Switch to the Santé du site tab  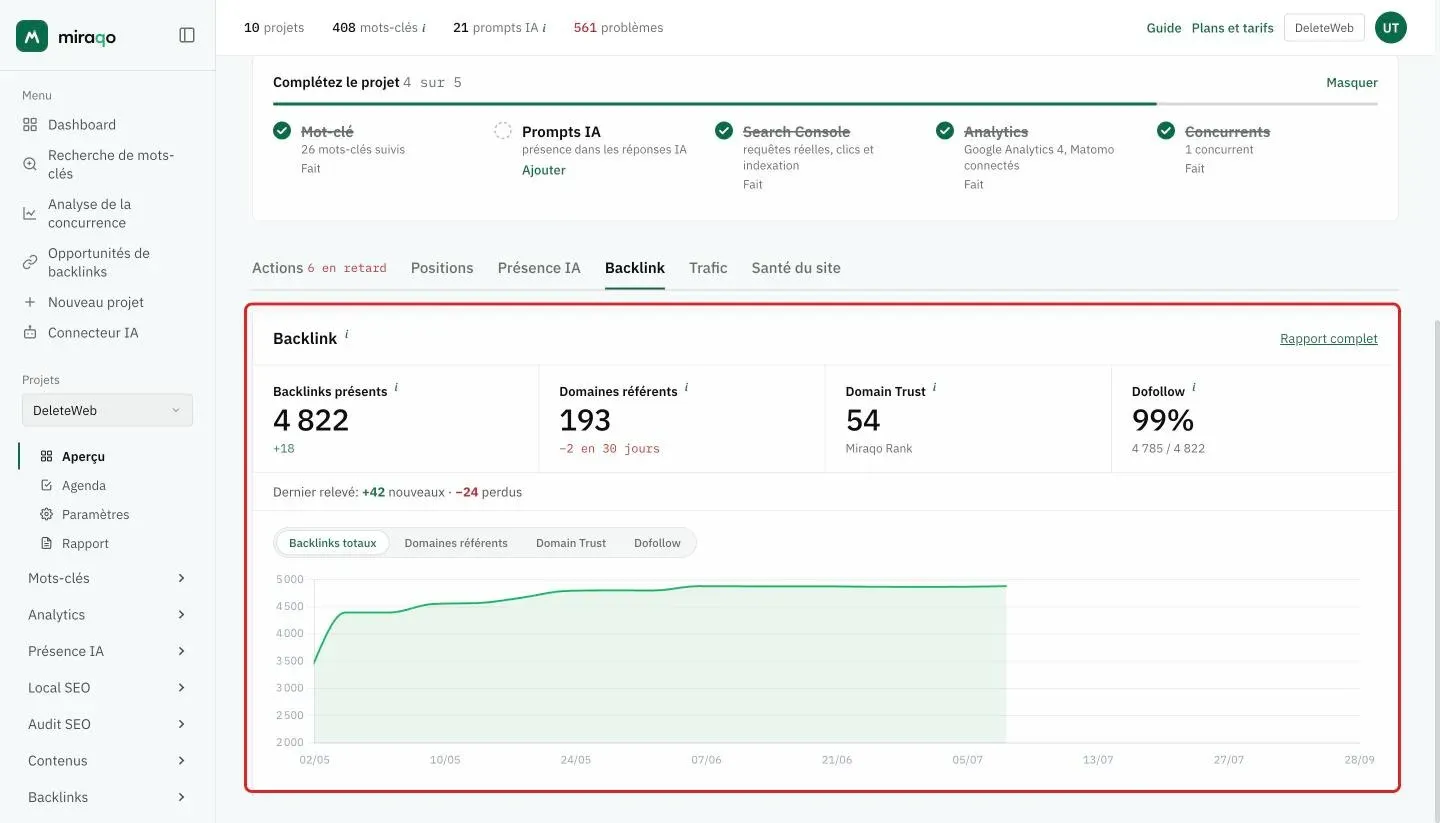tap(796, 268)
